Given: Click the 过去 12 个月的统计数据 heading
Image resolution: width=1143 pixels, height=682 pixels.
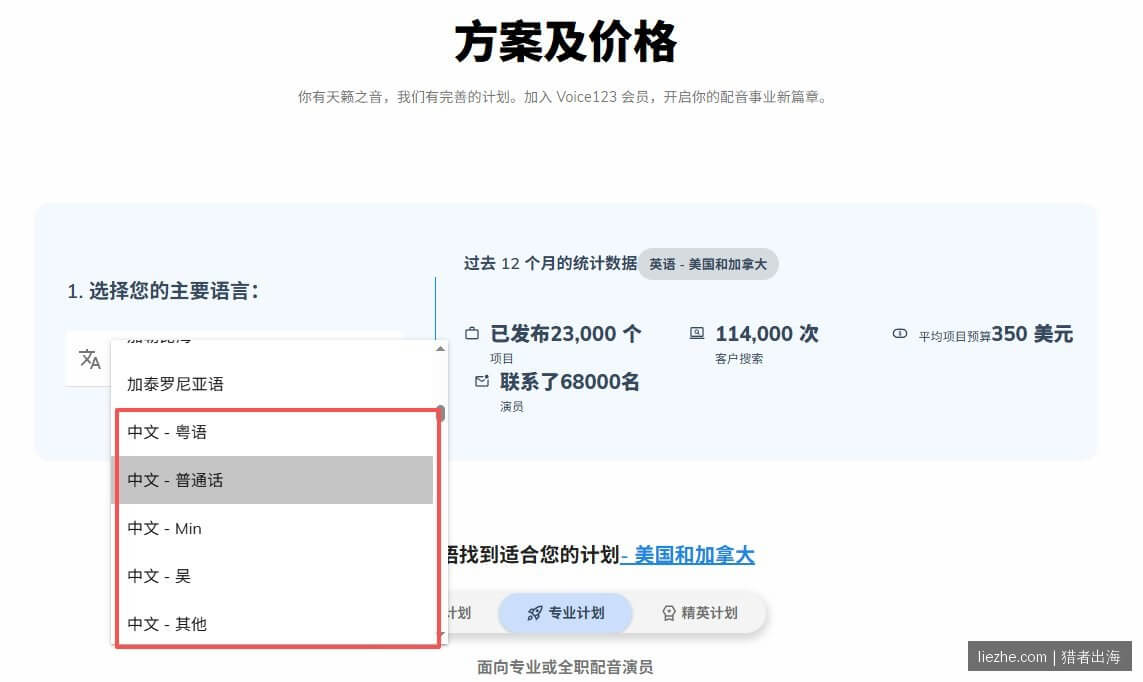Looking at the screenshot, I should coord(550,264).
